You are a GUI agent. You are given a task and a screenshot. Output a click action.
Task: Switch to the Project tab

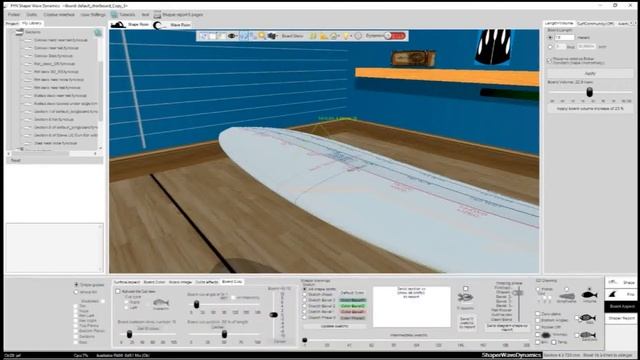point(12,24)
